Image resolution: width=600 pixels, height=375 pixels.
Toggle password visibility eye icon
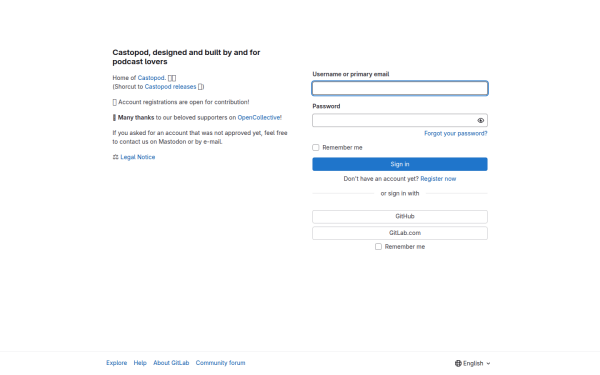[481, 121]
